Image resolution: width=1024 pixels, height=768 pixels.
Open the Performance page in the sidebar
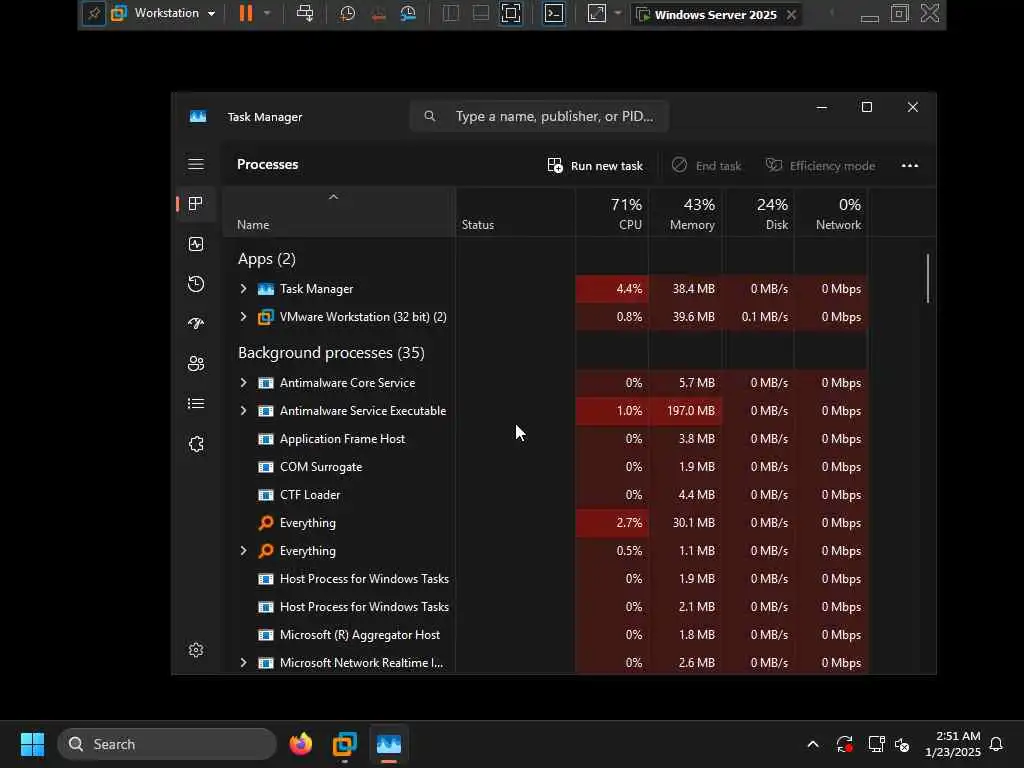(196, 244)
